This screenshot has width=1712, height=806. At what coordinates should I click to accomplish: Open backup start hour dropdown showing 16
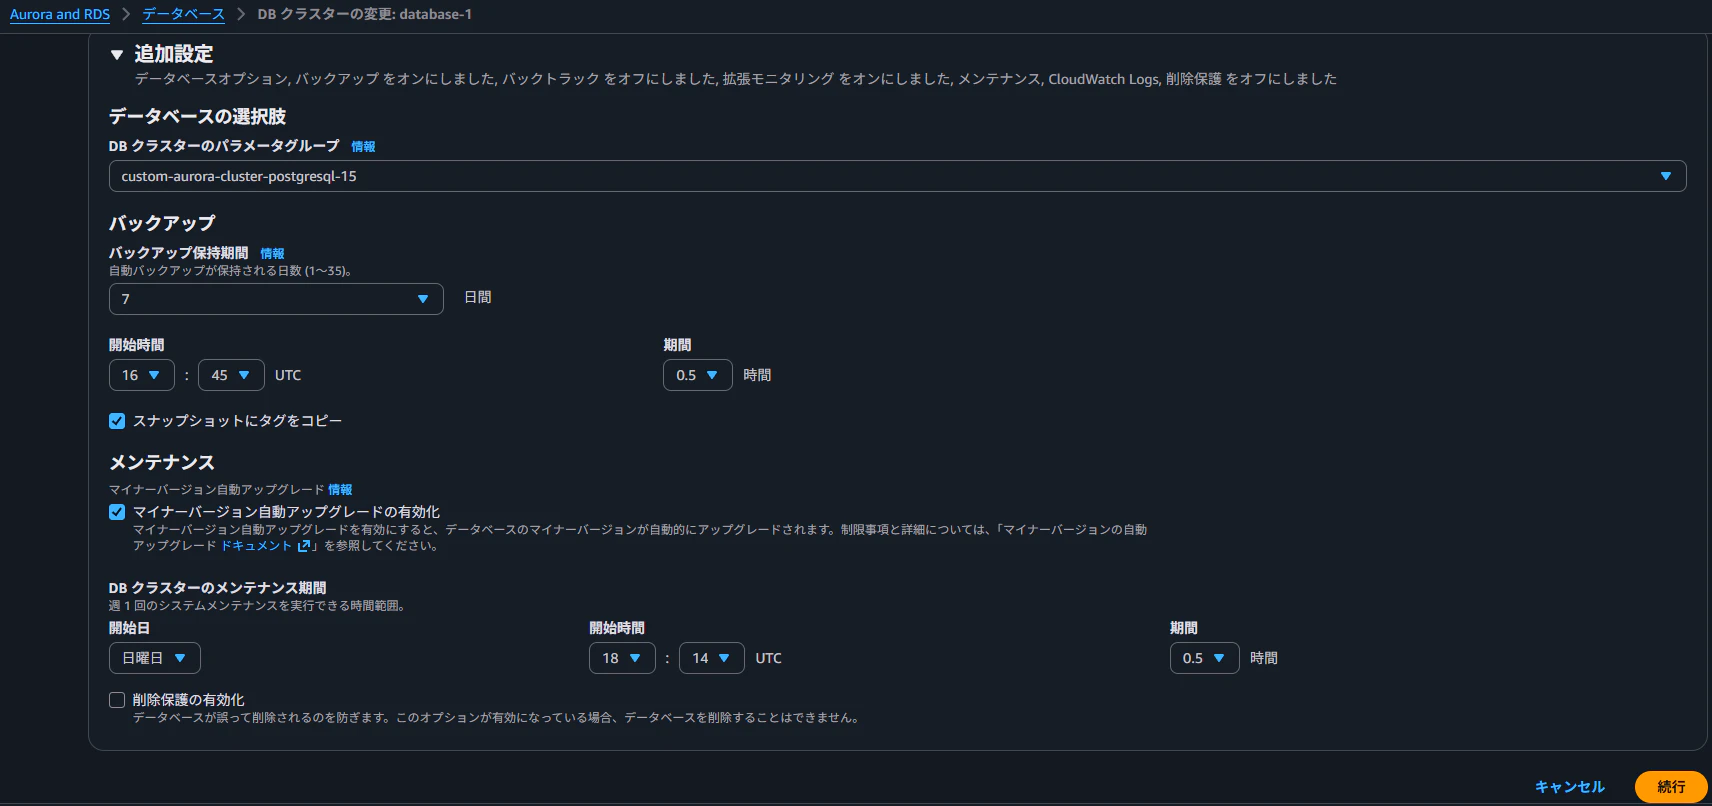pos(142,375)
